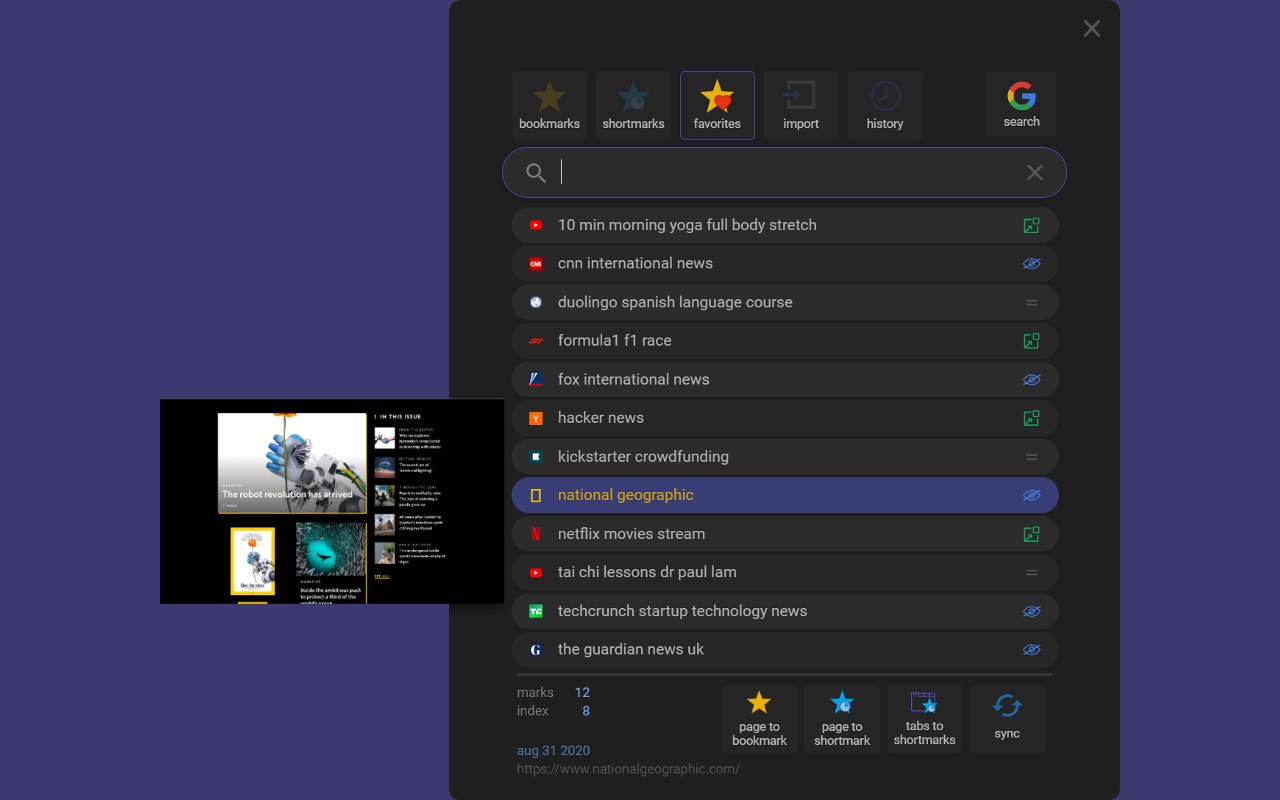Click the Netflix N favicon
1280x800 pixels.
pyautogui.click(x=536, y=534)
